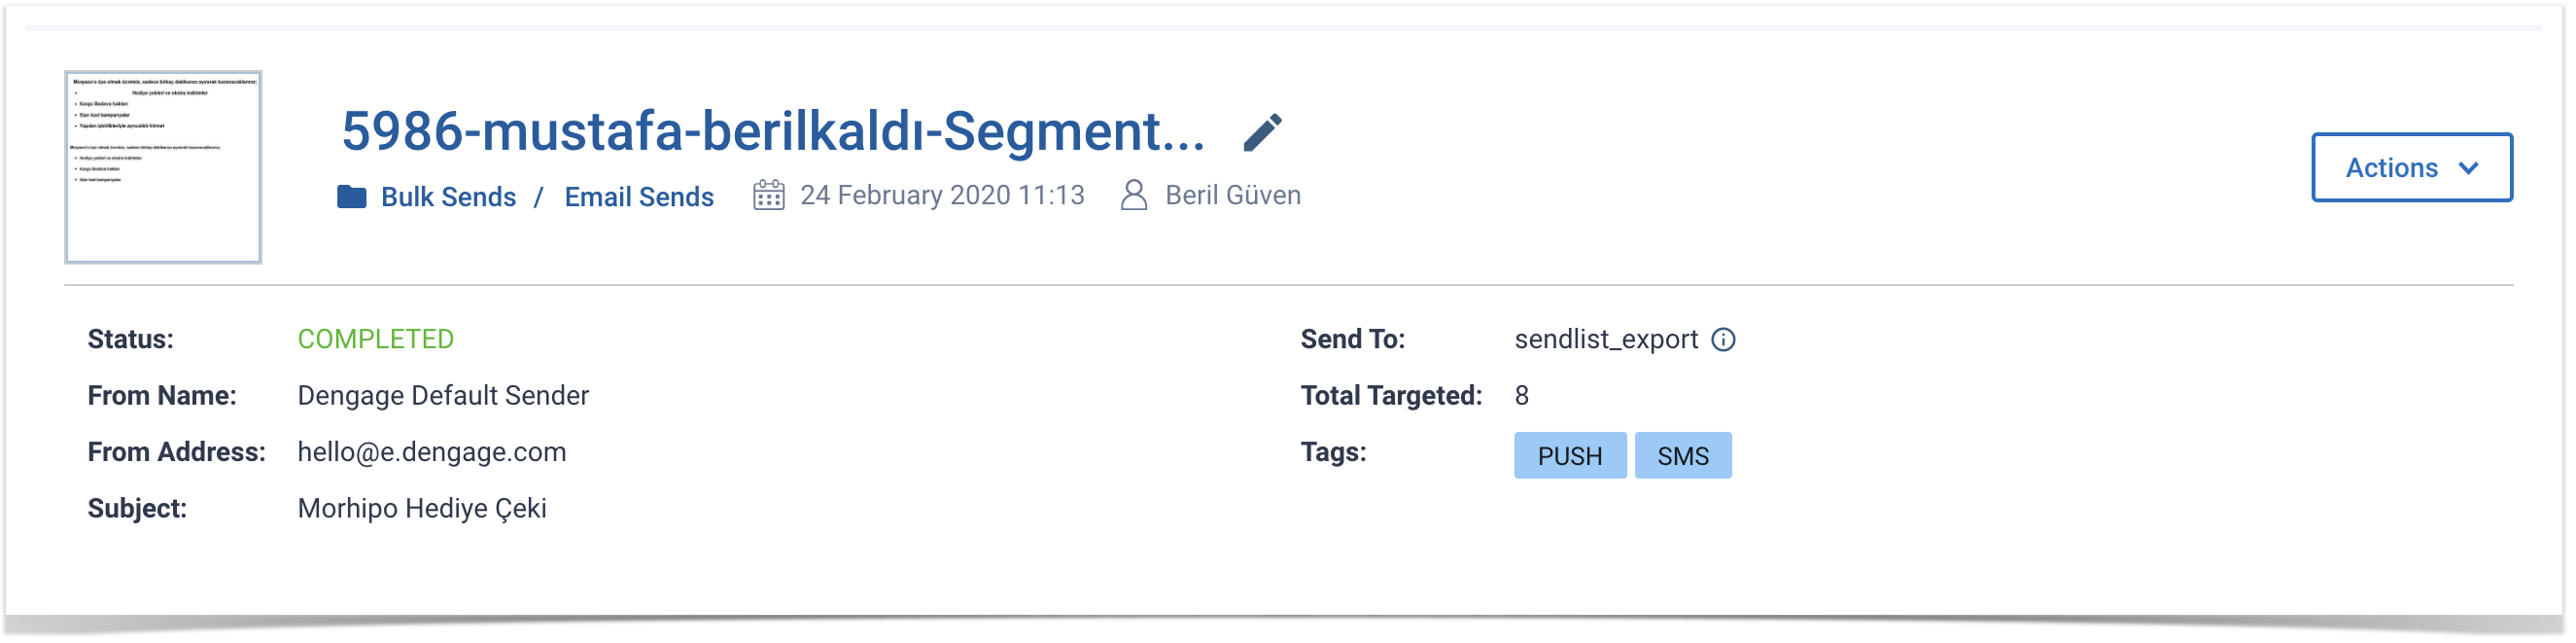This screenshot has height=643, width=2576.
Task: Click the creator name Beril Güven
Action: (1234, 195)
